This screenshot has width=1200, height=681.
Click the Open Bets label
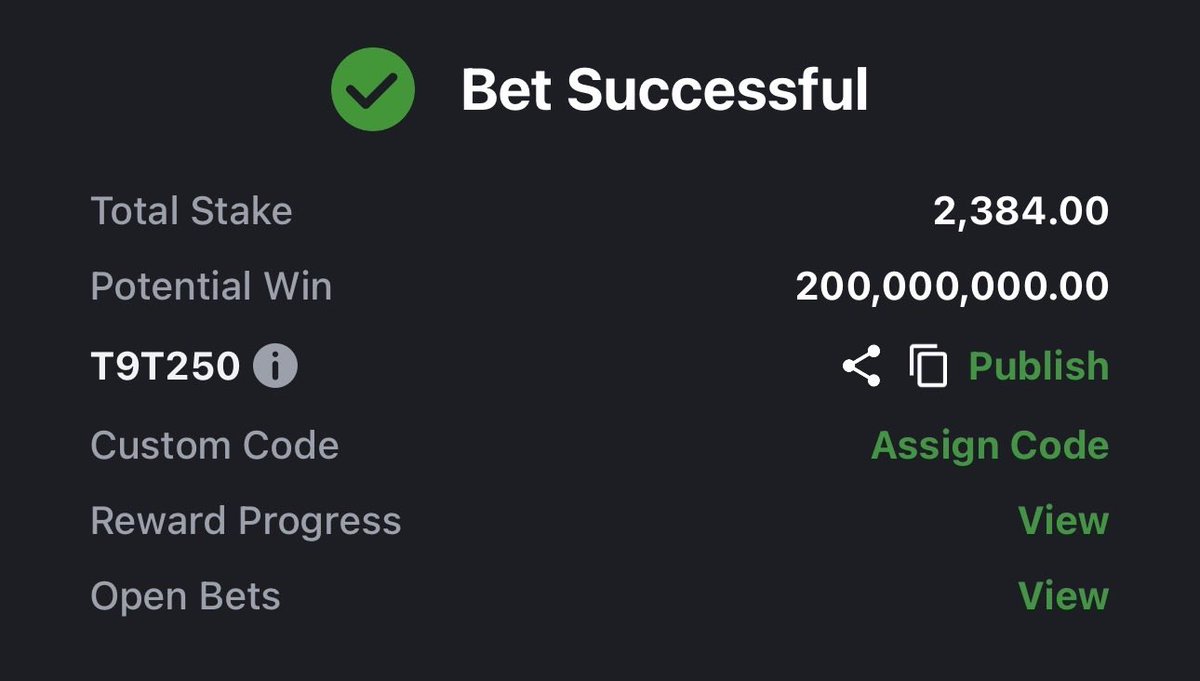(185, 597)
